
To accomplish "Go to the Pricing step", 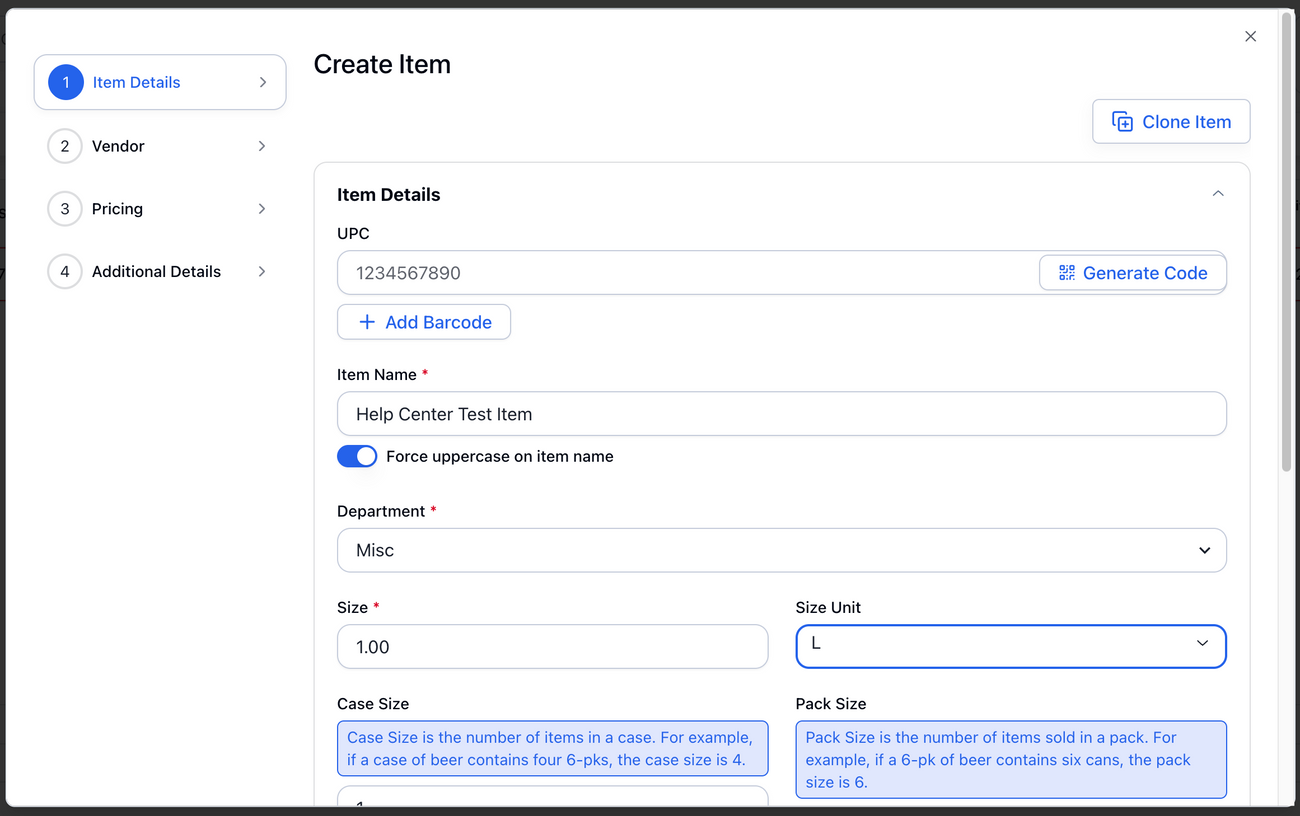I will coord(160,209).
